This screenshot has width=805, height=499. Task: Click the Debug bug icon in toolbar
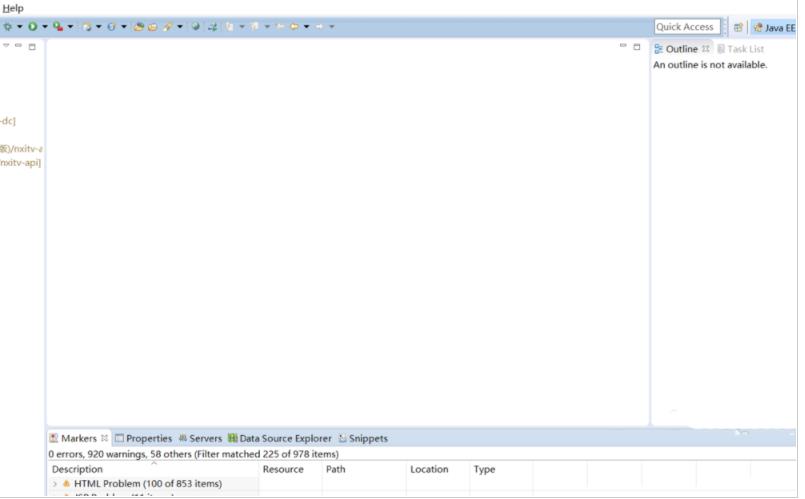pyautogui.click(x=6, y=27)
